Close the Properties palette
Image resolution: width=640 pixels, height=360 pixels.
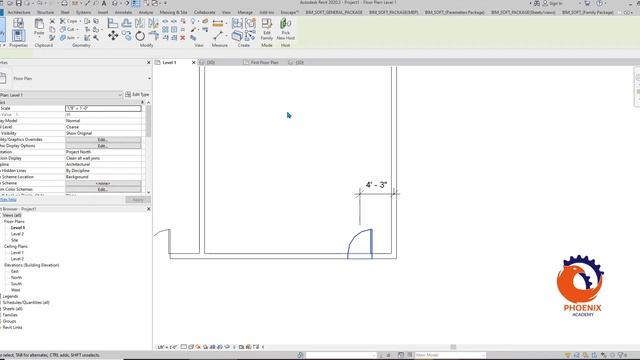149,62
